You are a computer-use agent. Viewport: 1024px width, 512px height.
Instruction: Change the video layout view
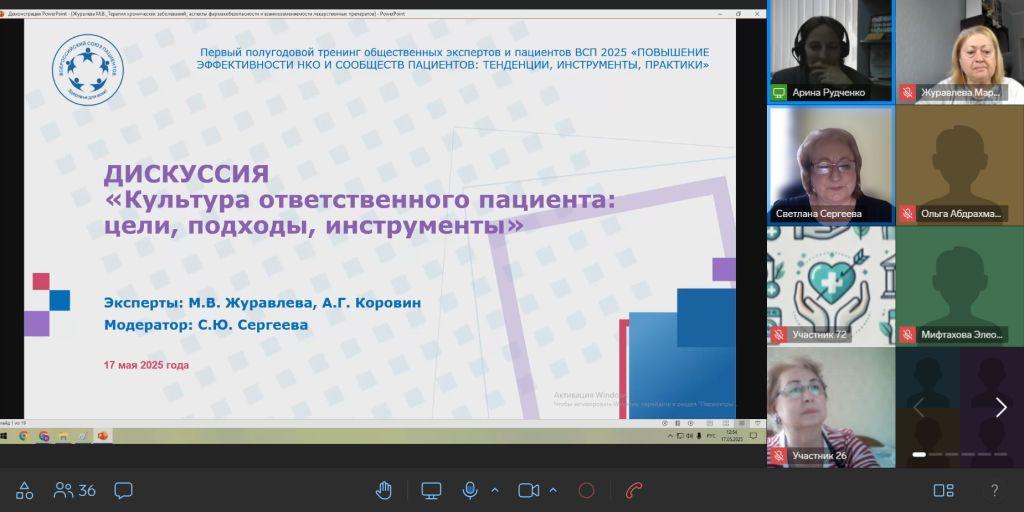(943, 490)
